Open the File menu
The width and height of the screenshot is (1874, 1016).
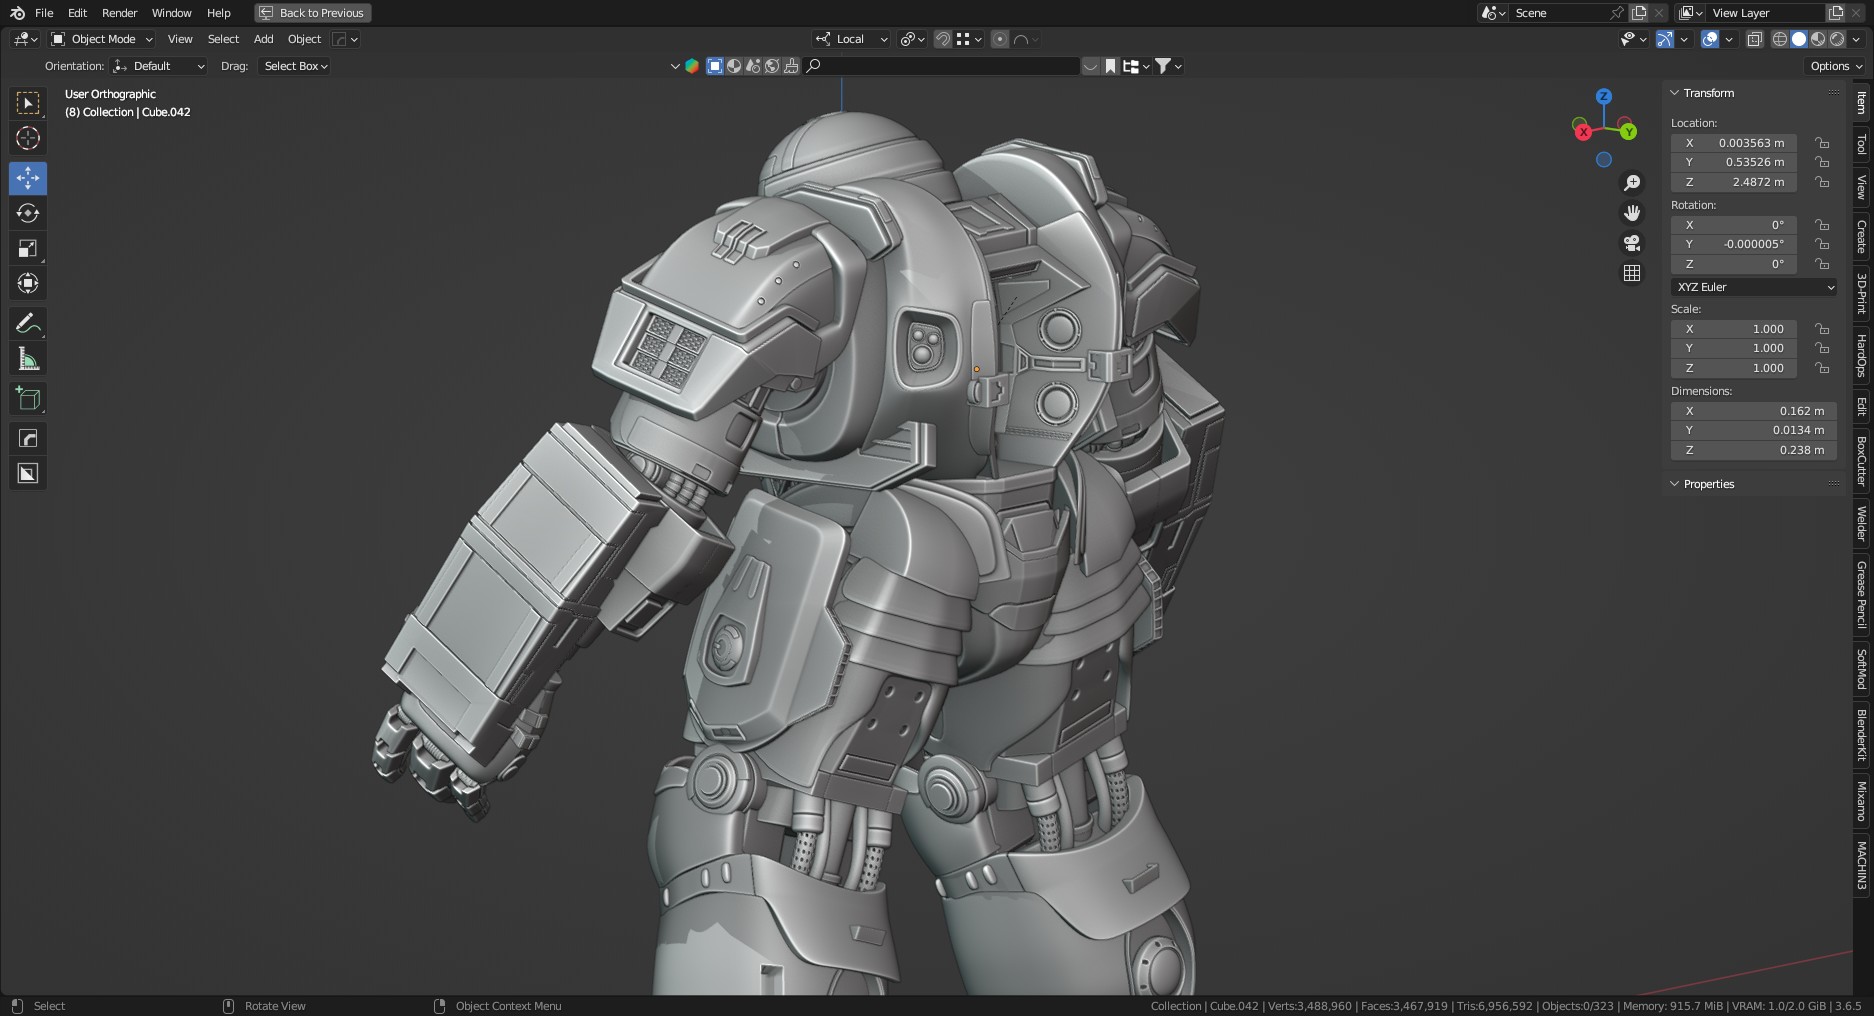click(44, 13)
